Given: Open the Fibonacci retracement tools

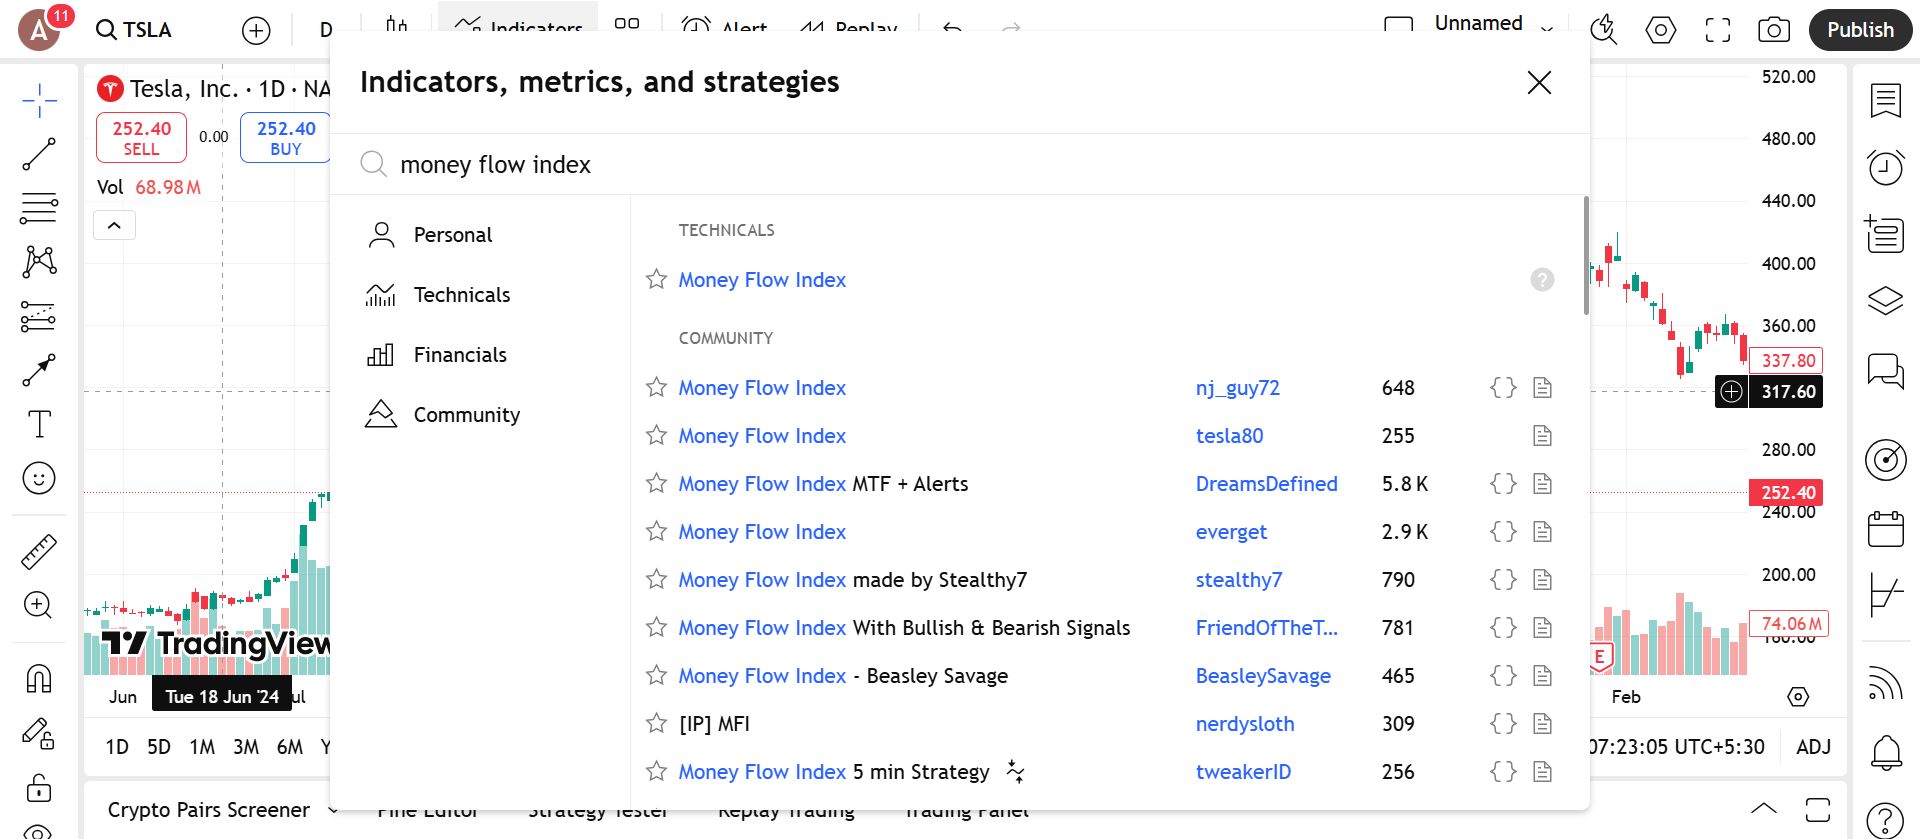Looking at the screenshot, I should tap(39, 208).
